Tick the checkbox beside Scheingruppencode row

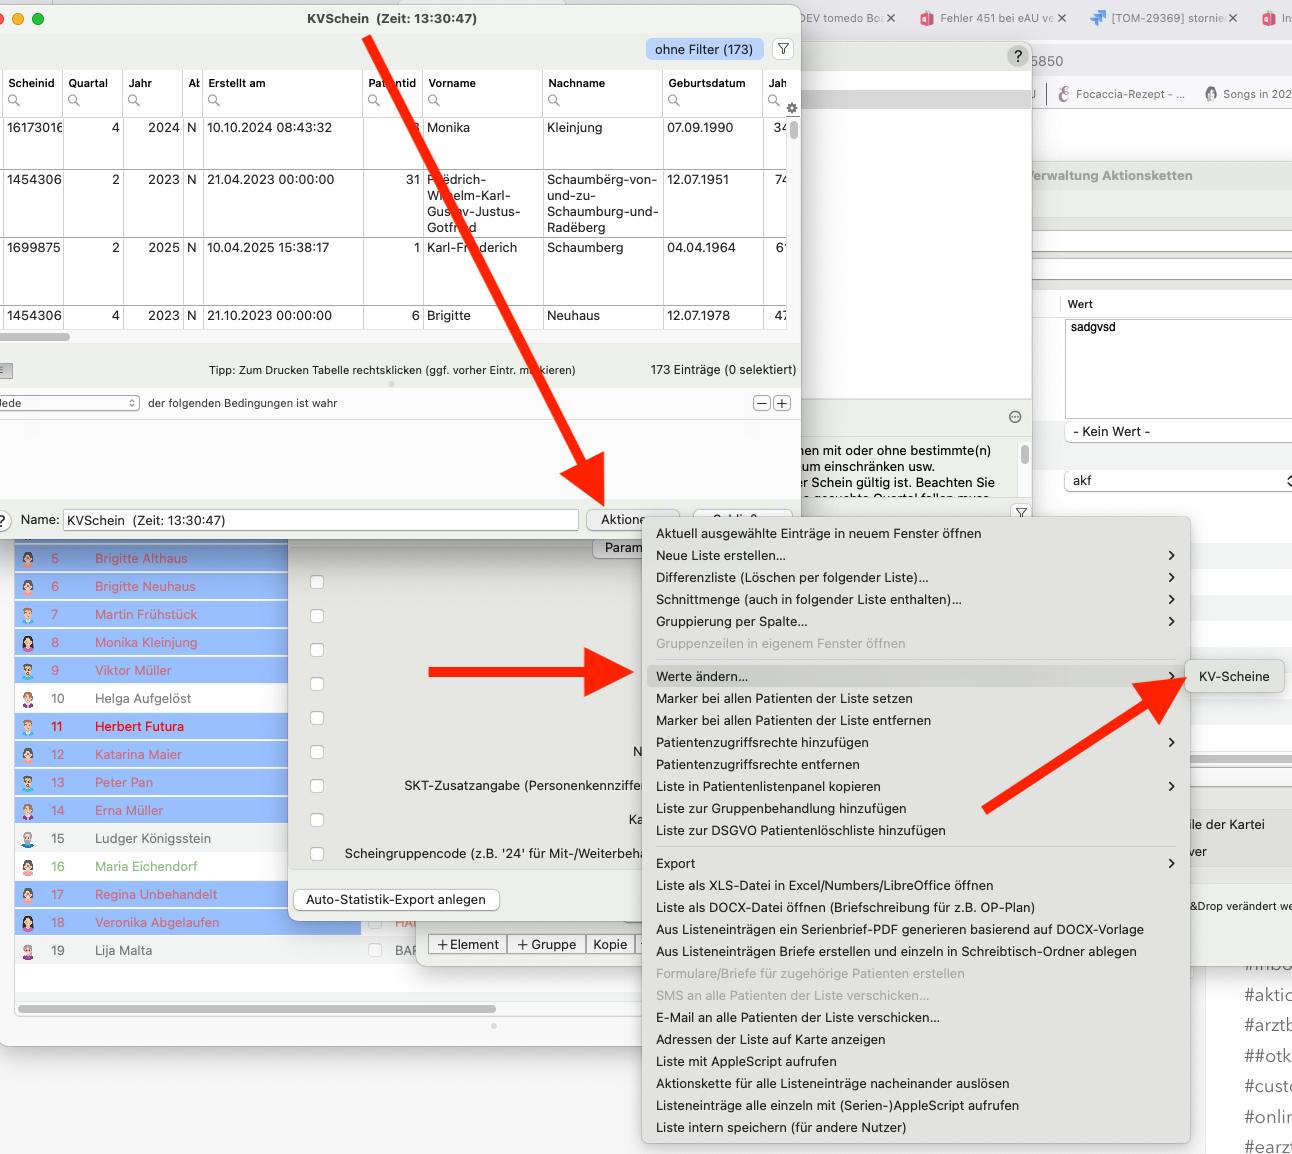(x=317, y=854)
